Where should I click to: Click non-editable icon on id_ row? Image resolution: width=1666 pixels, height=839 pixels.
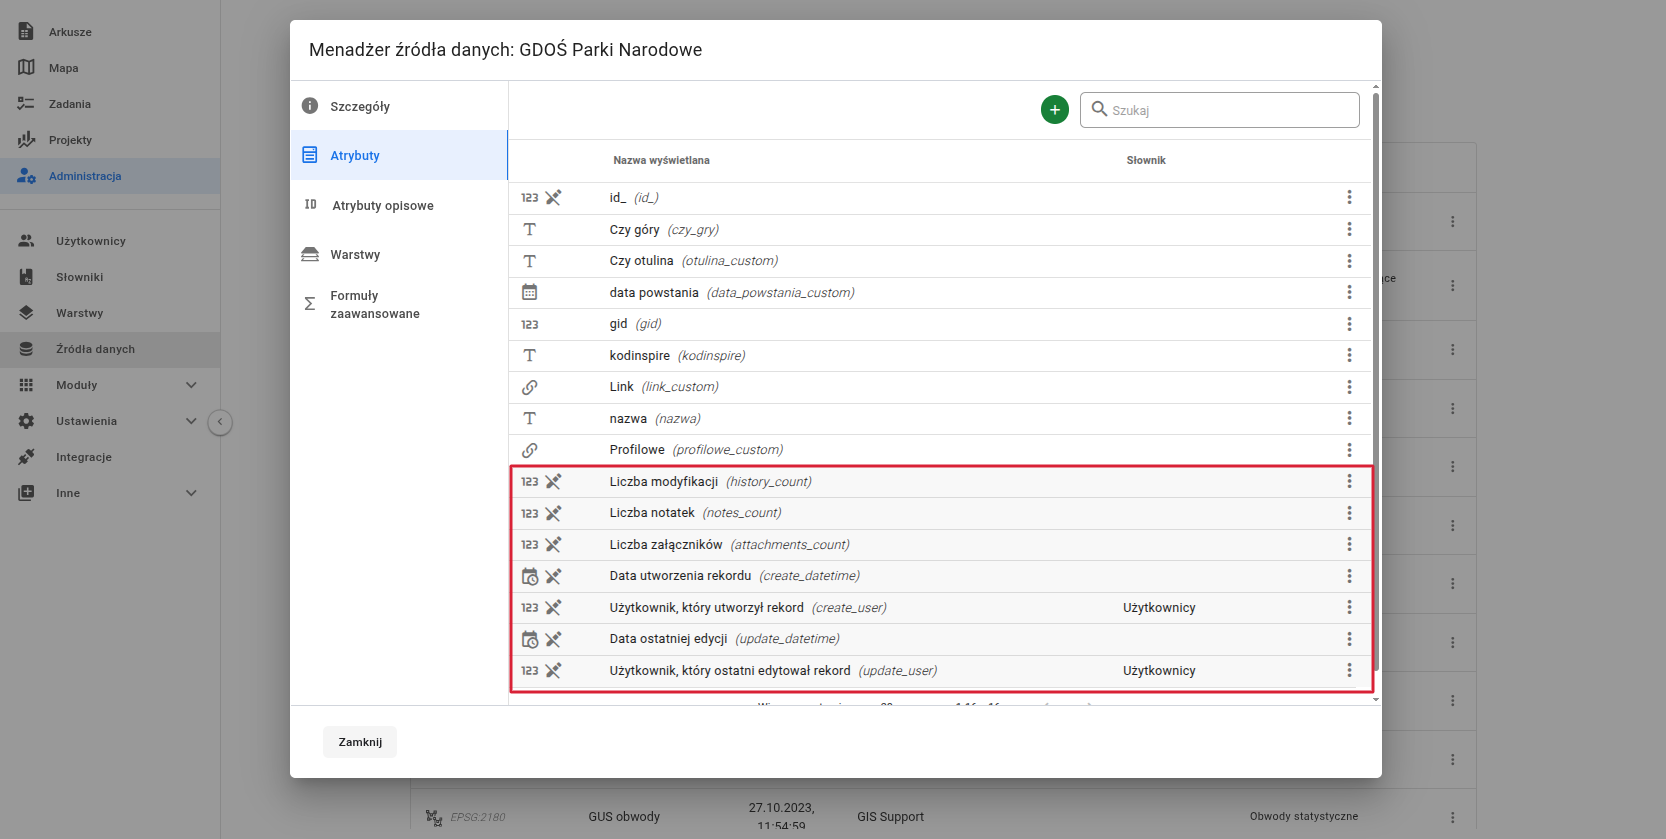tap(553, 198)
